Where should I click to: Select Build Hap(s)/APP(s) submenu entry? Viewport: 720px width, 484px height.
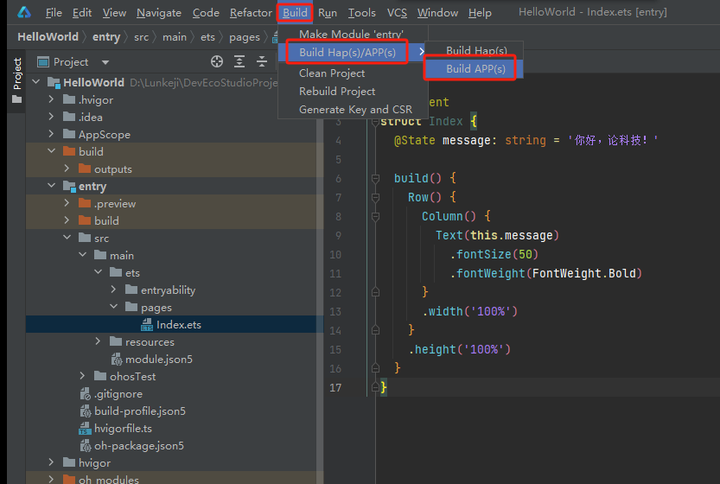pos(353,52)
